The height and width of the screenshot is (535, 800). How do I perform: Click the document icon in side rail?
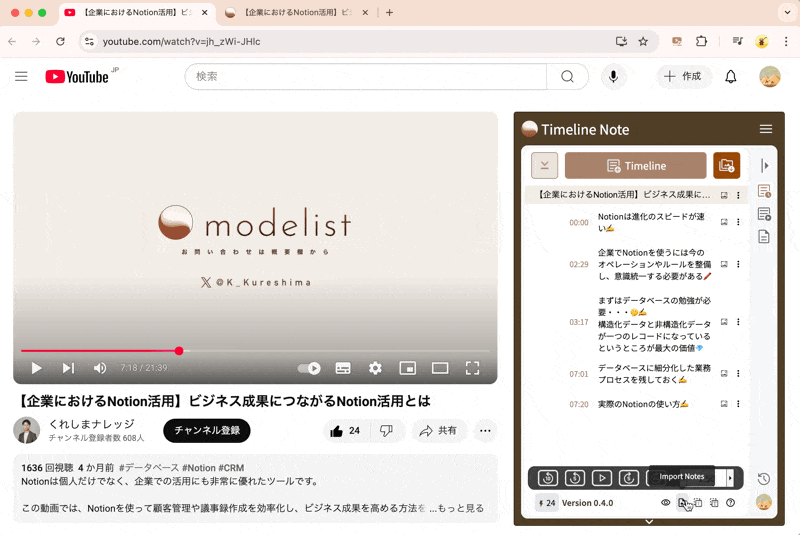(764, 237)
